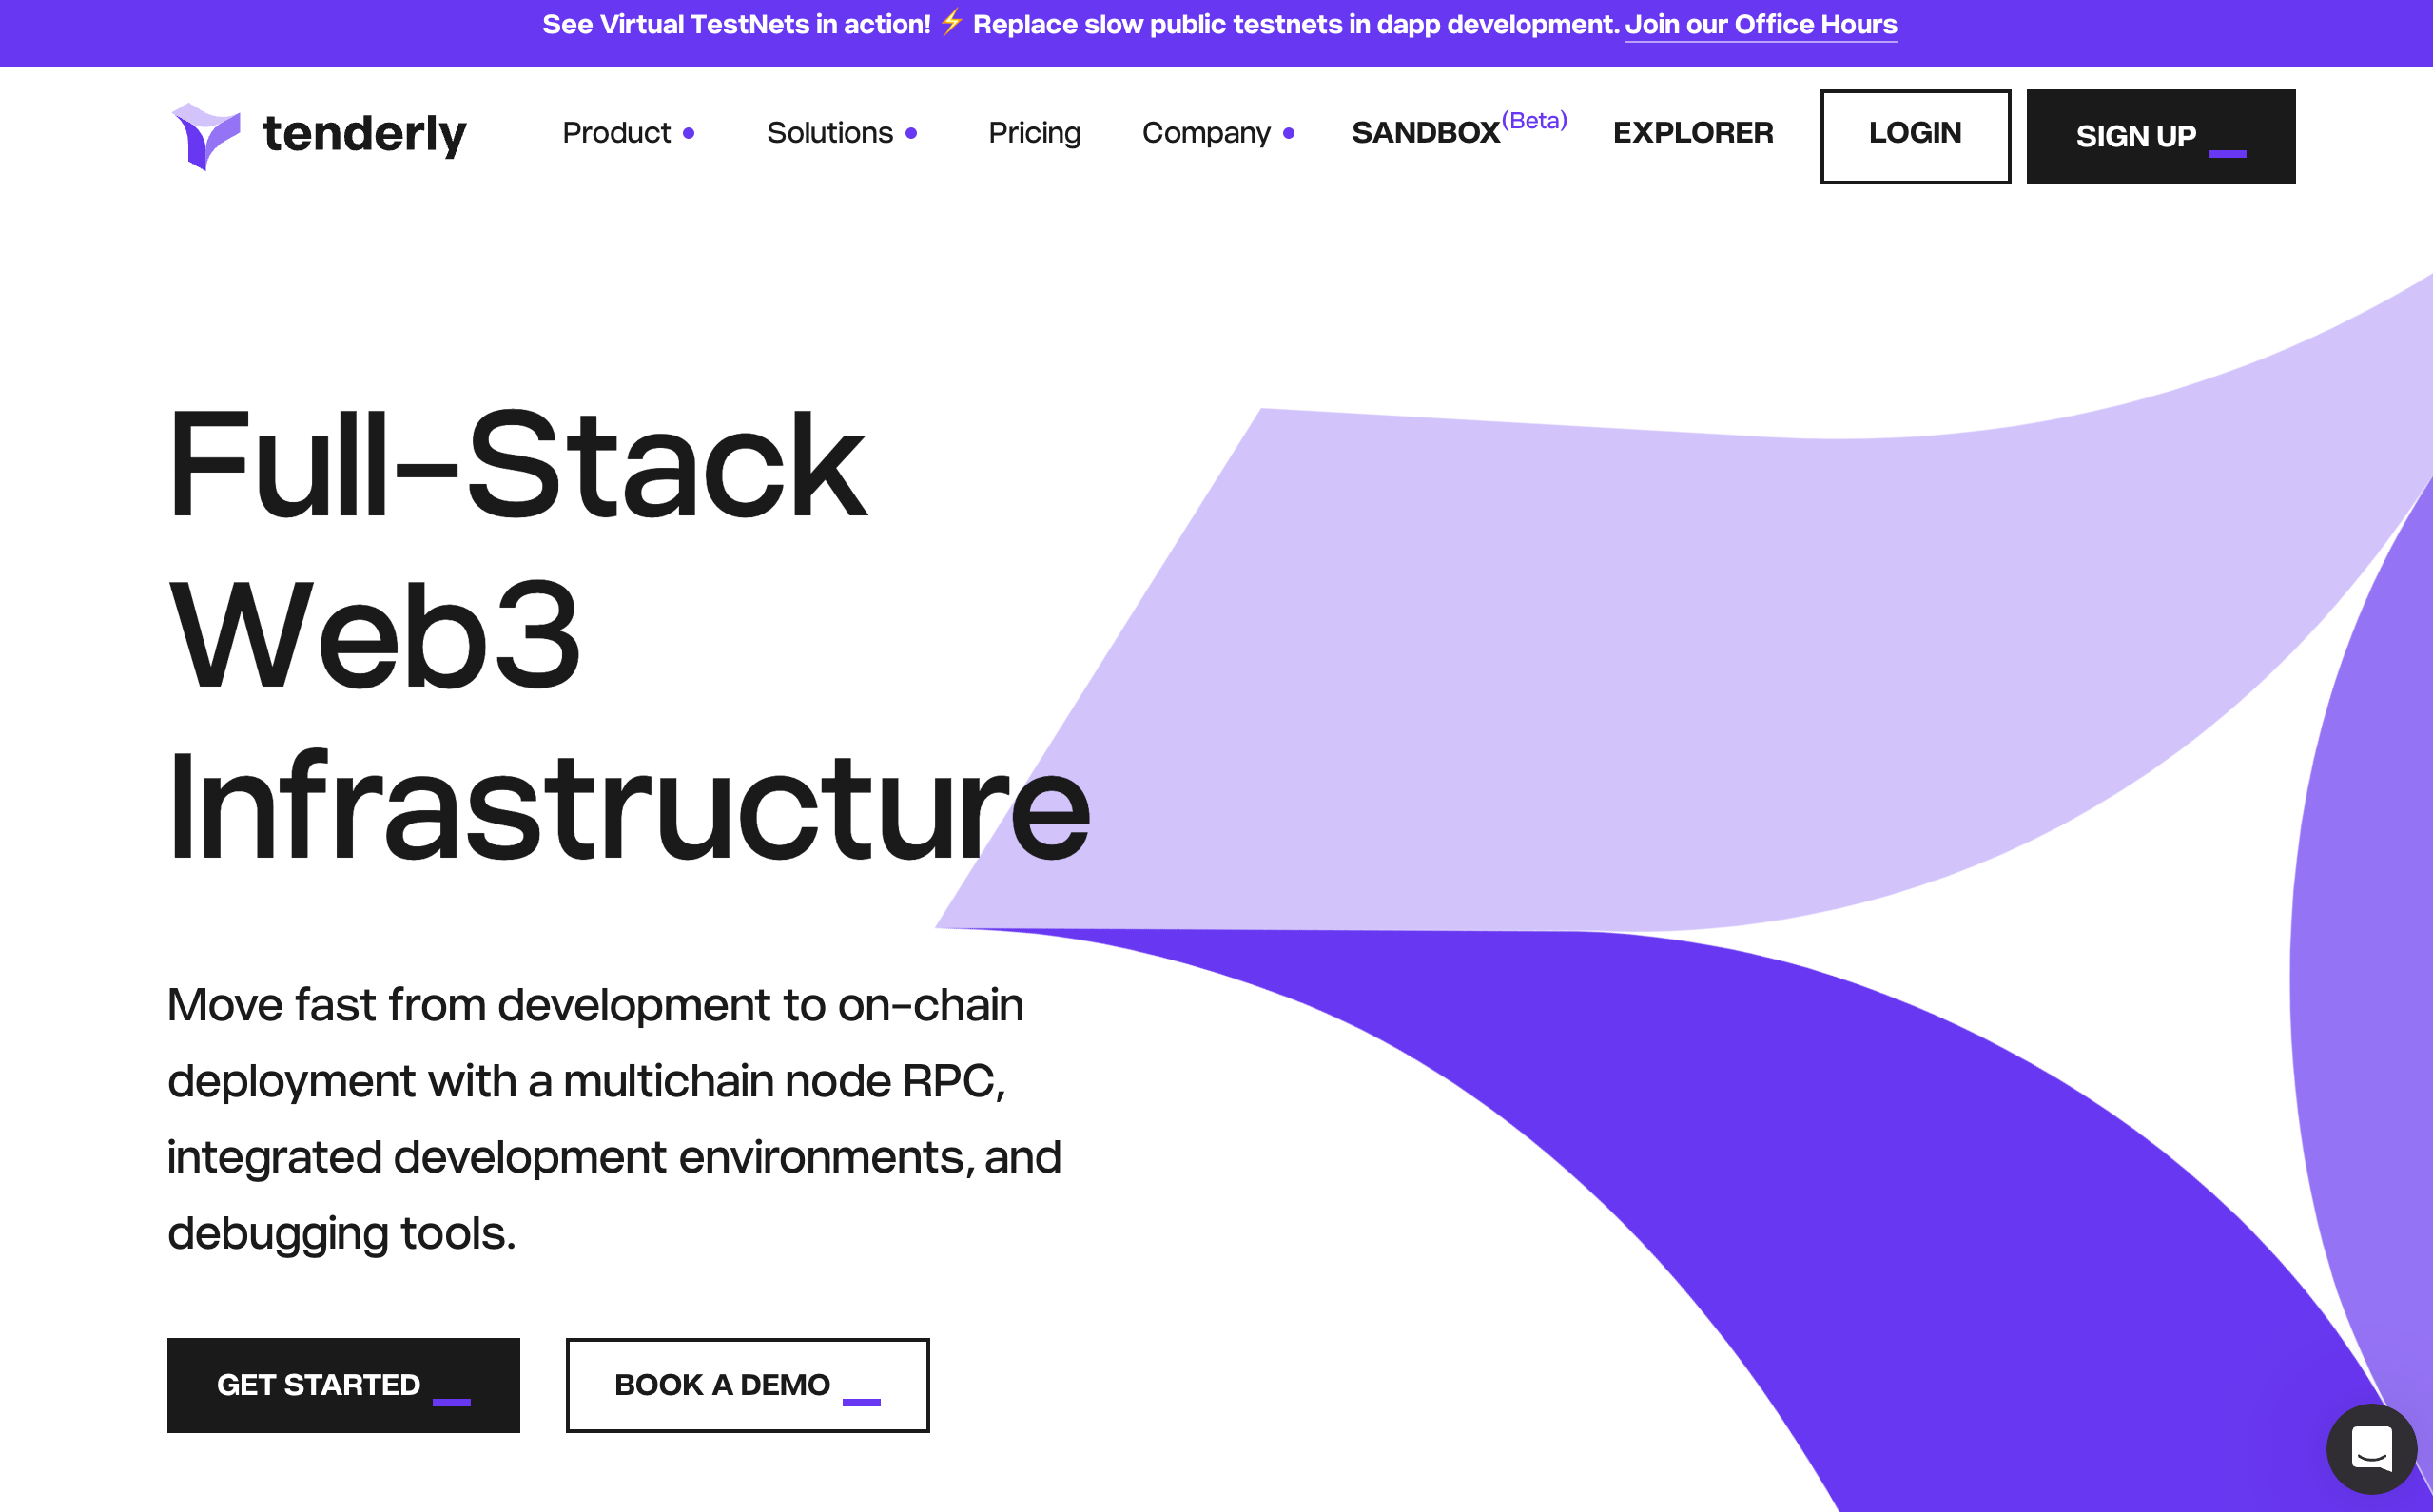Click the lightning bolt icon in banner
The width and height of the screenshot is (2433, 1512).
pos(951,22)
